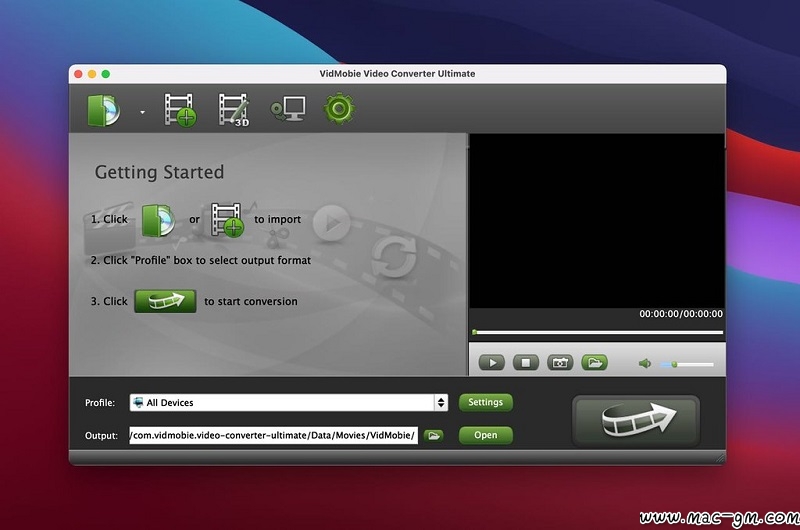Click the window title 'VidMobie Video Converter Ultimate'
This screenshot has height=530, width=800.
[x=397, y=73]
